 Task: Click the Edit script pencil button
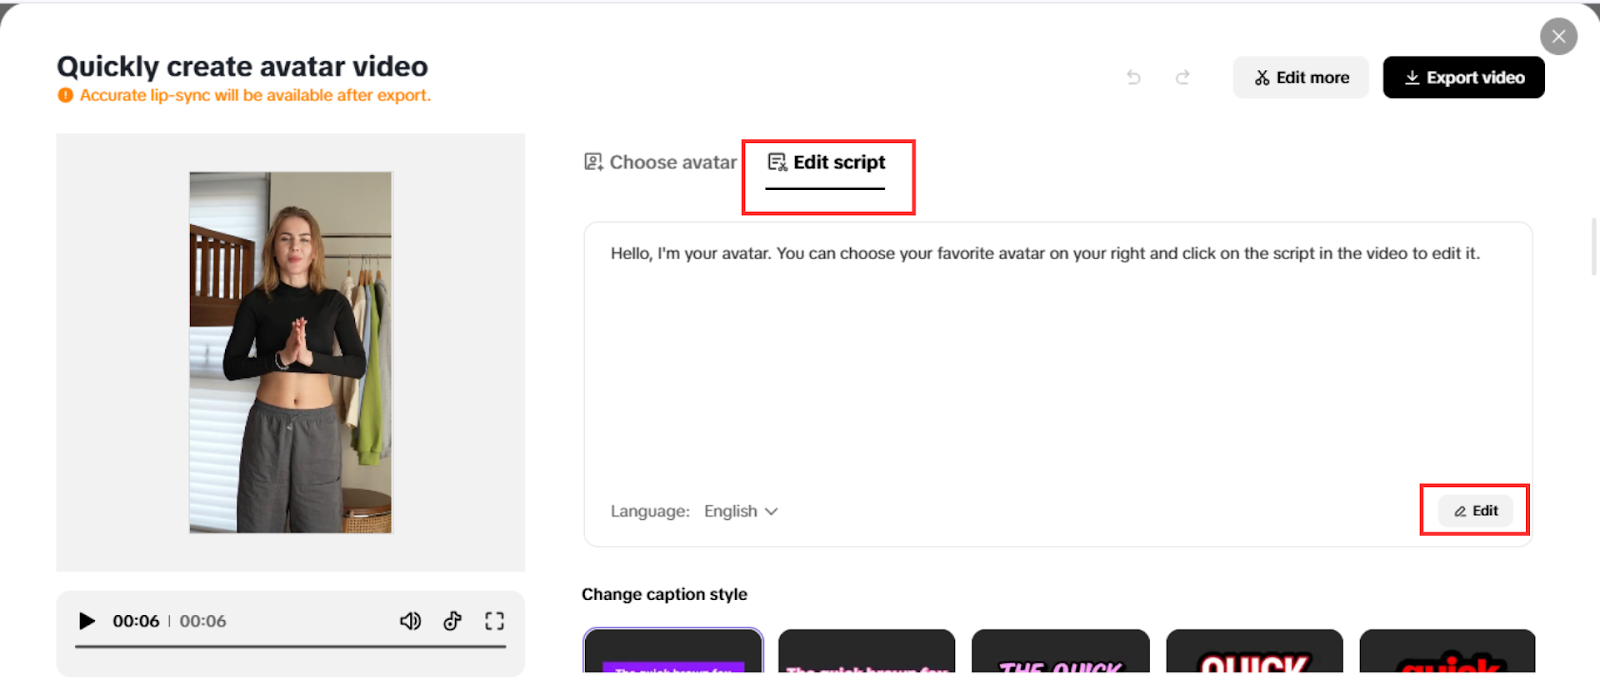click(1476, 511)
